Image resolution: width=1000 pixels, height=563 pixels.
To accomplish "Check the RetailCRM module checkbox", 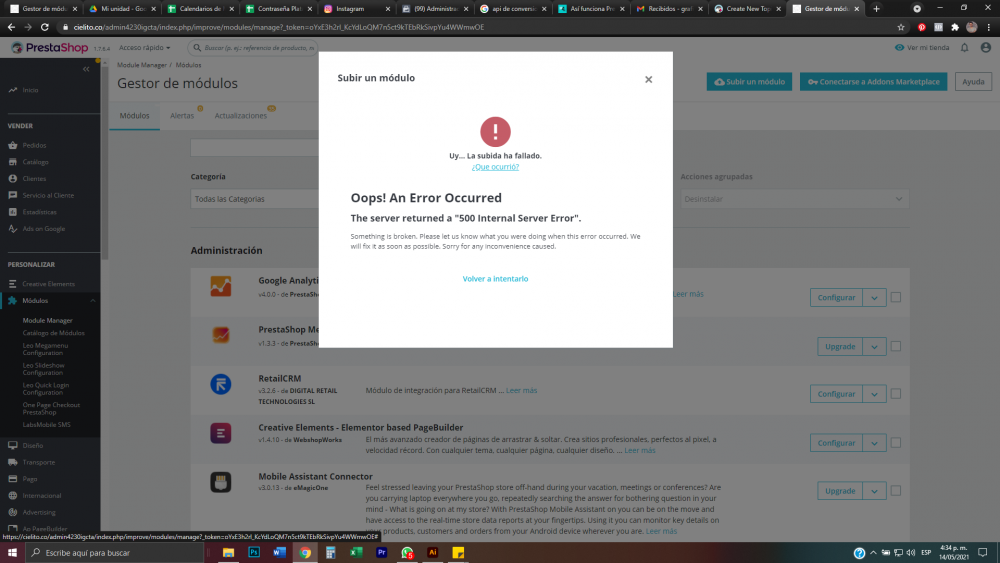I will coord(895,393).
